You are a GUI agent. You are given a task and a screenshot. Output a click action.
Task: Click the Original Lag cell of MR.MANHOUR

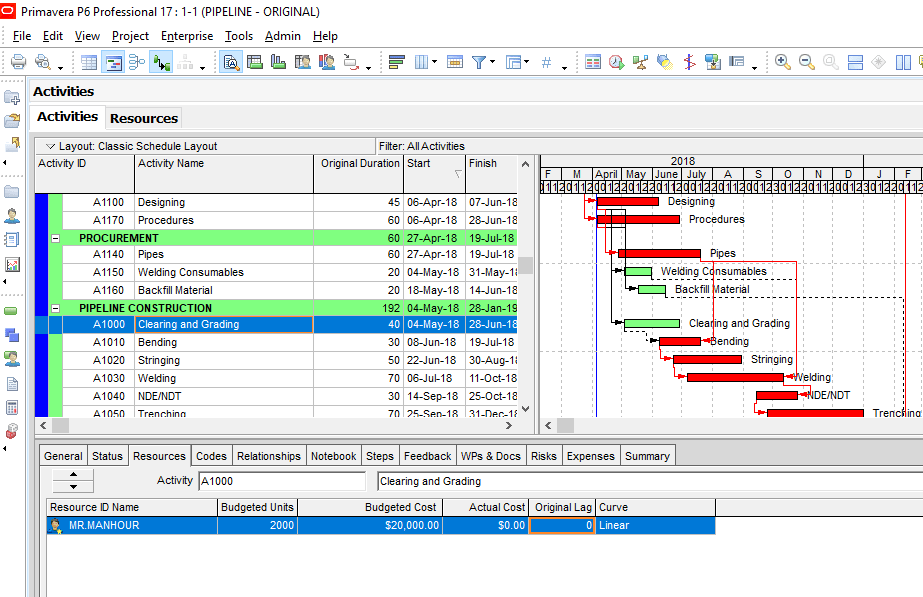[x=562, y=525]
